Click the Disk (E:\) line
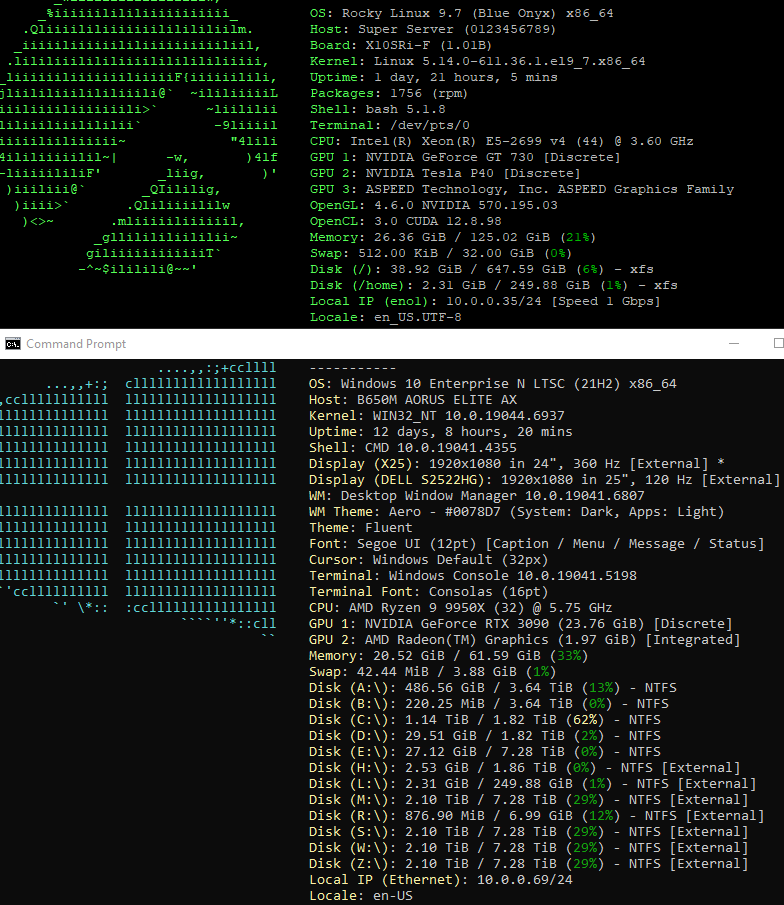 tap(484, 752)
